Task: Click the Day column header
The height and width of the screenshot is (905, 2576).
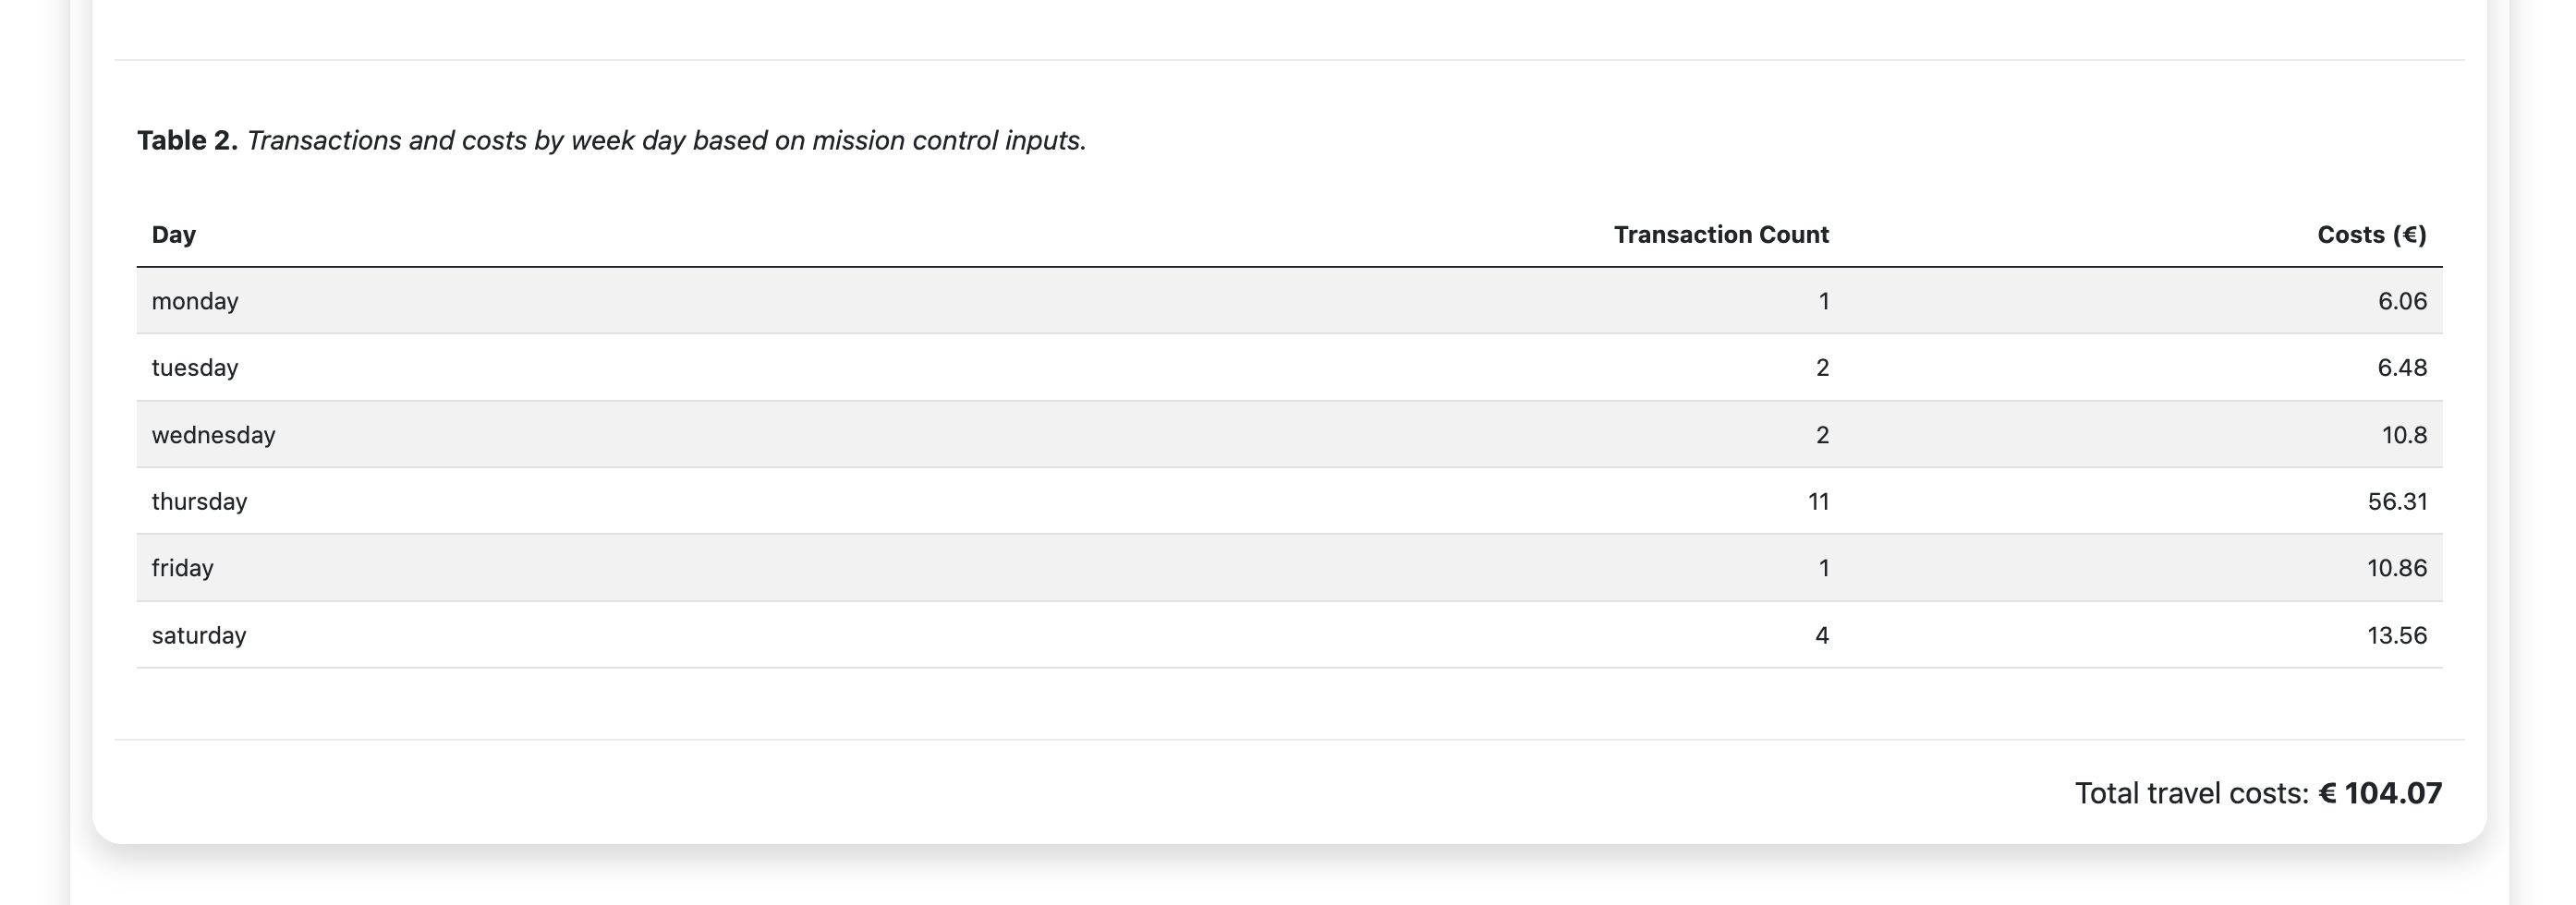Action: (x=173, y=235)
